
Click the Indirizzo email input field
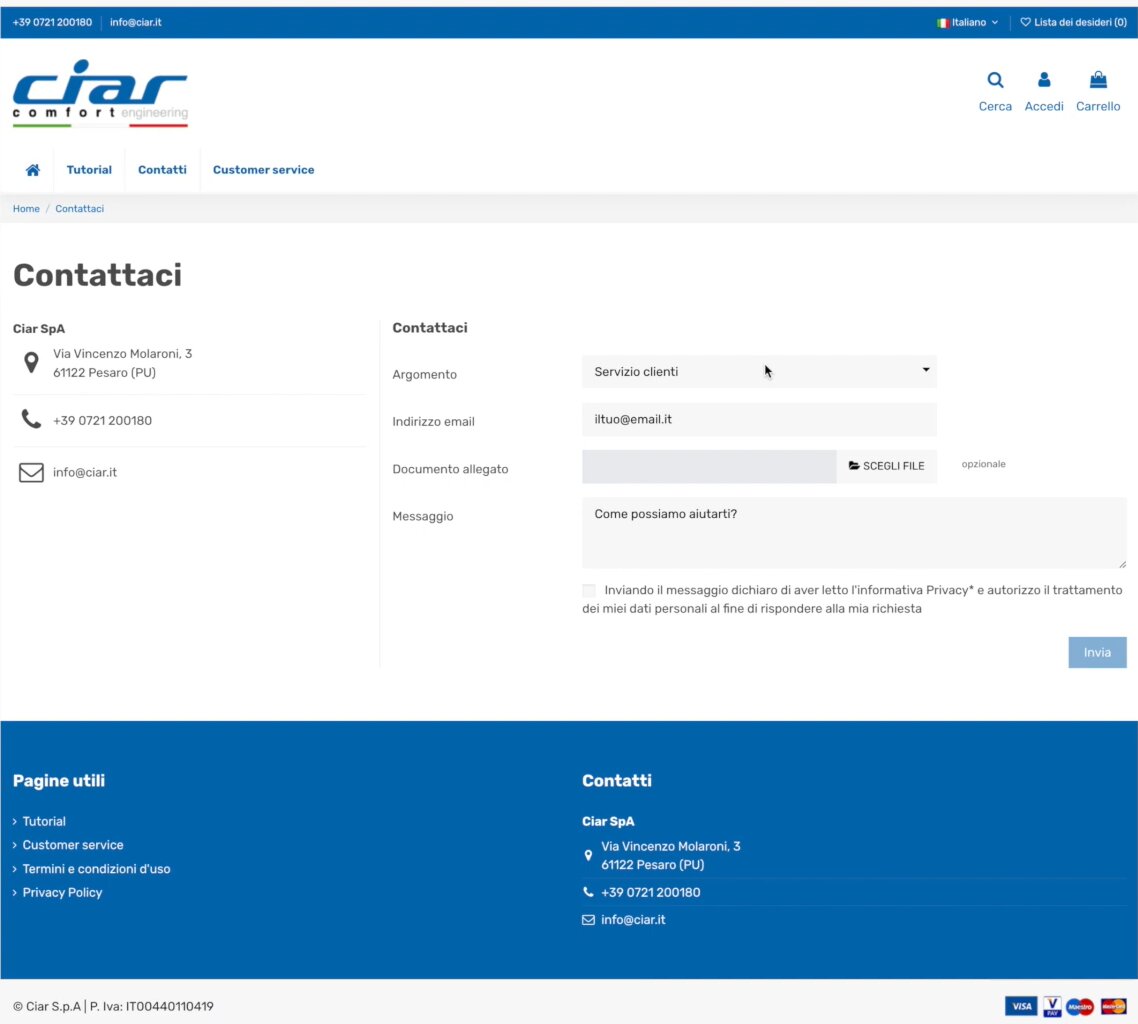(759, 420)
